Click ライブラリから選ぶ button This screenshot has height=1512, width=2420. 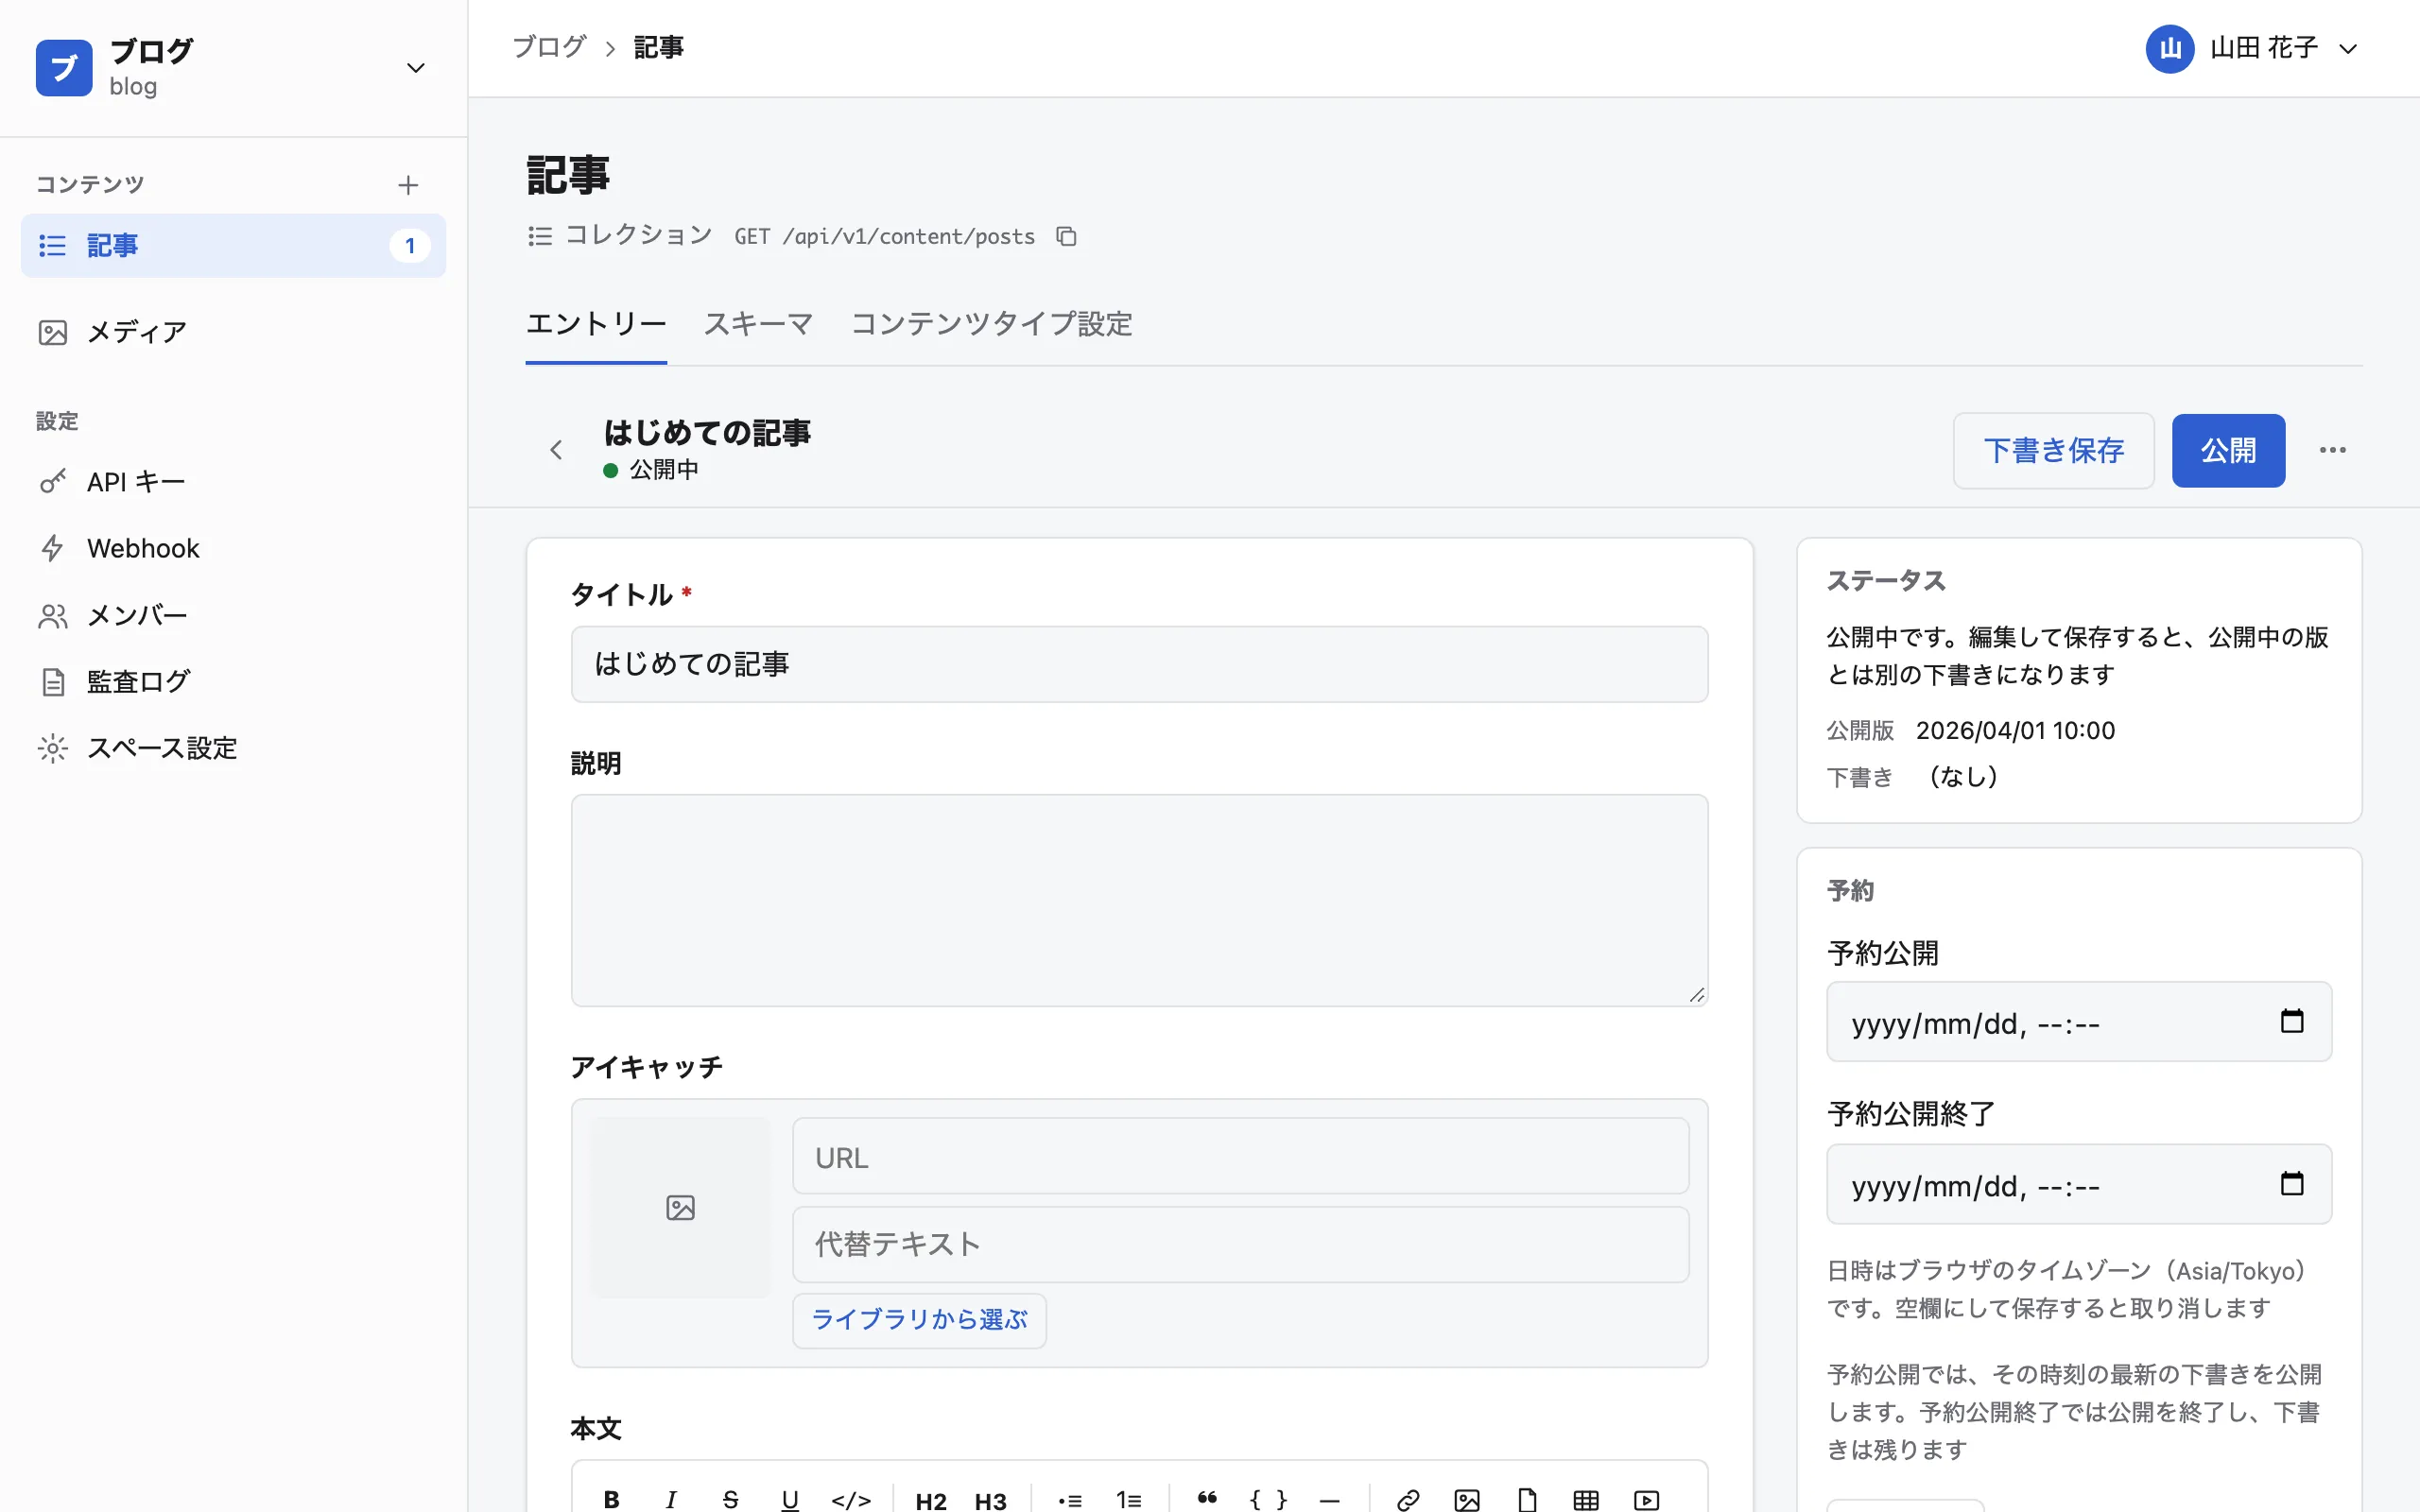click(919, 1320)
